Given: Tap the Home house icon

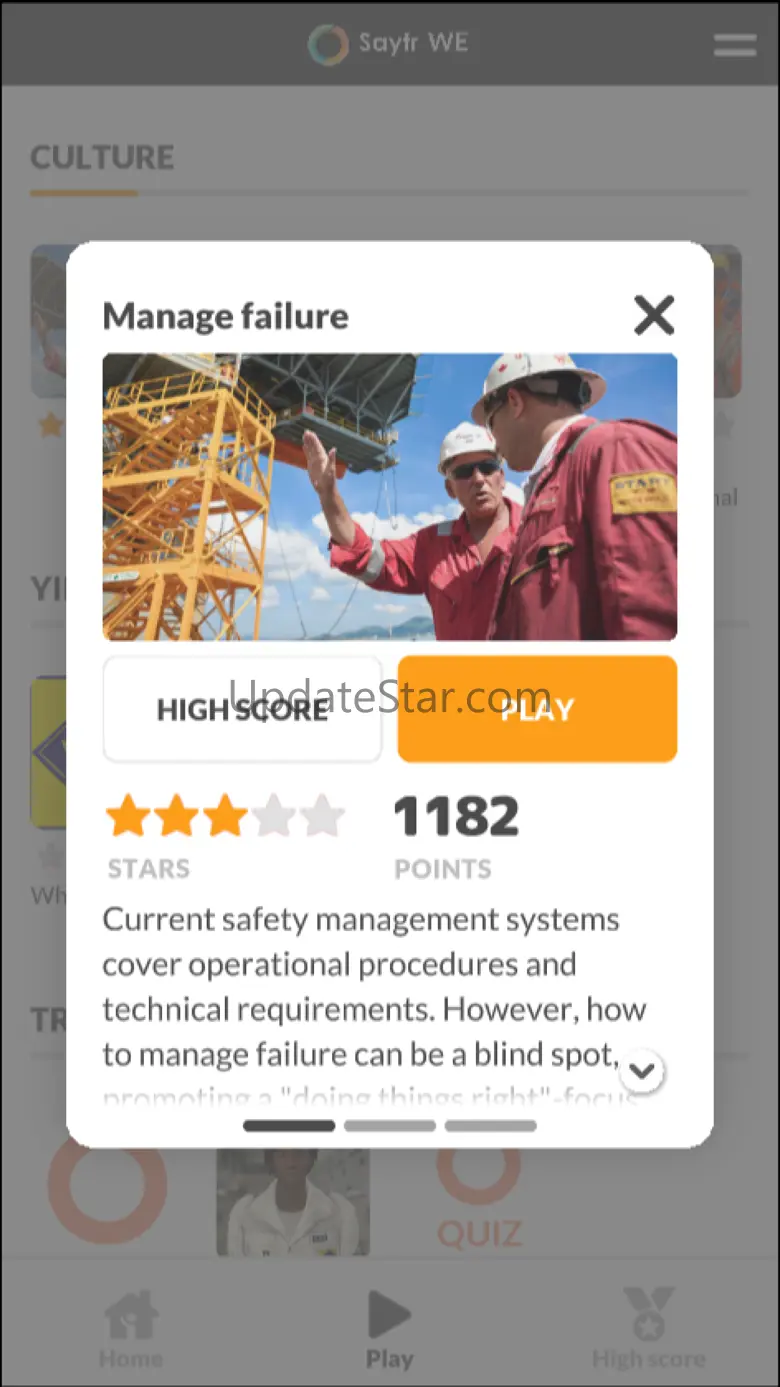Looking at the screenshot, I should coord(131,1314).
